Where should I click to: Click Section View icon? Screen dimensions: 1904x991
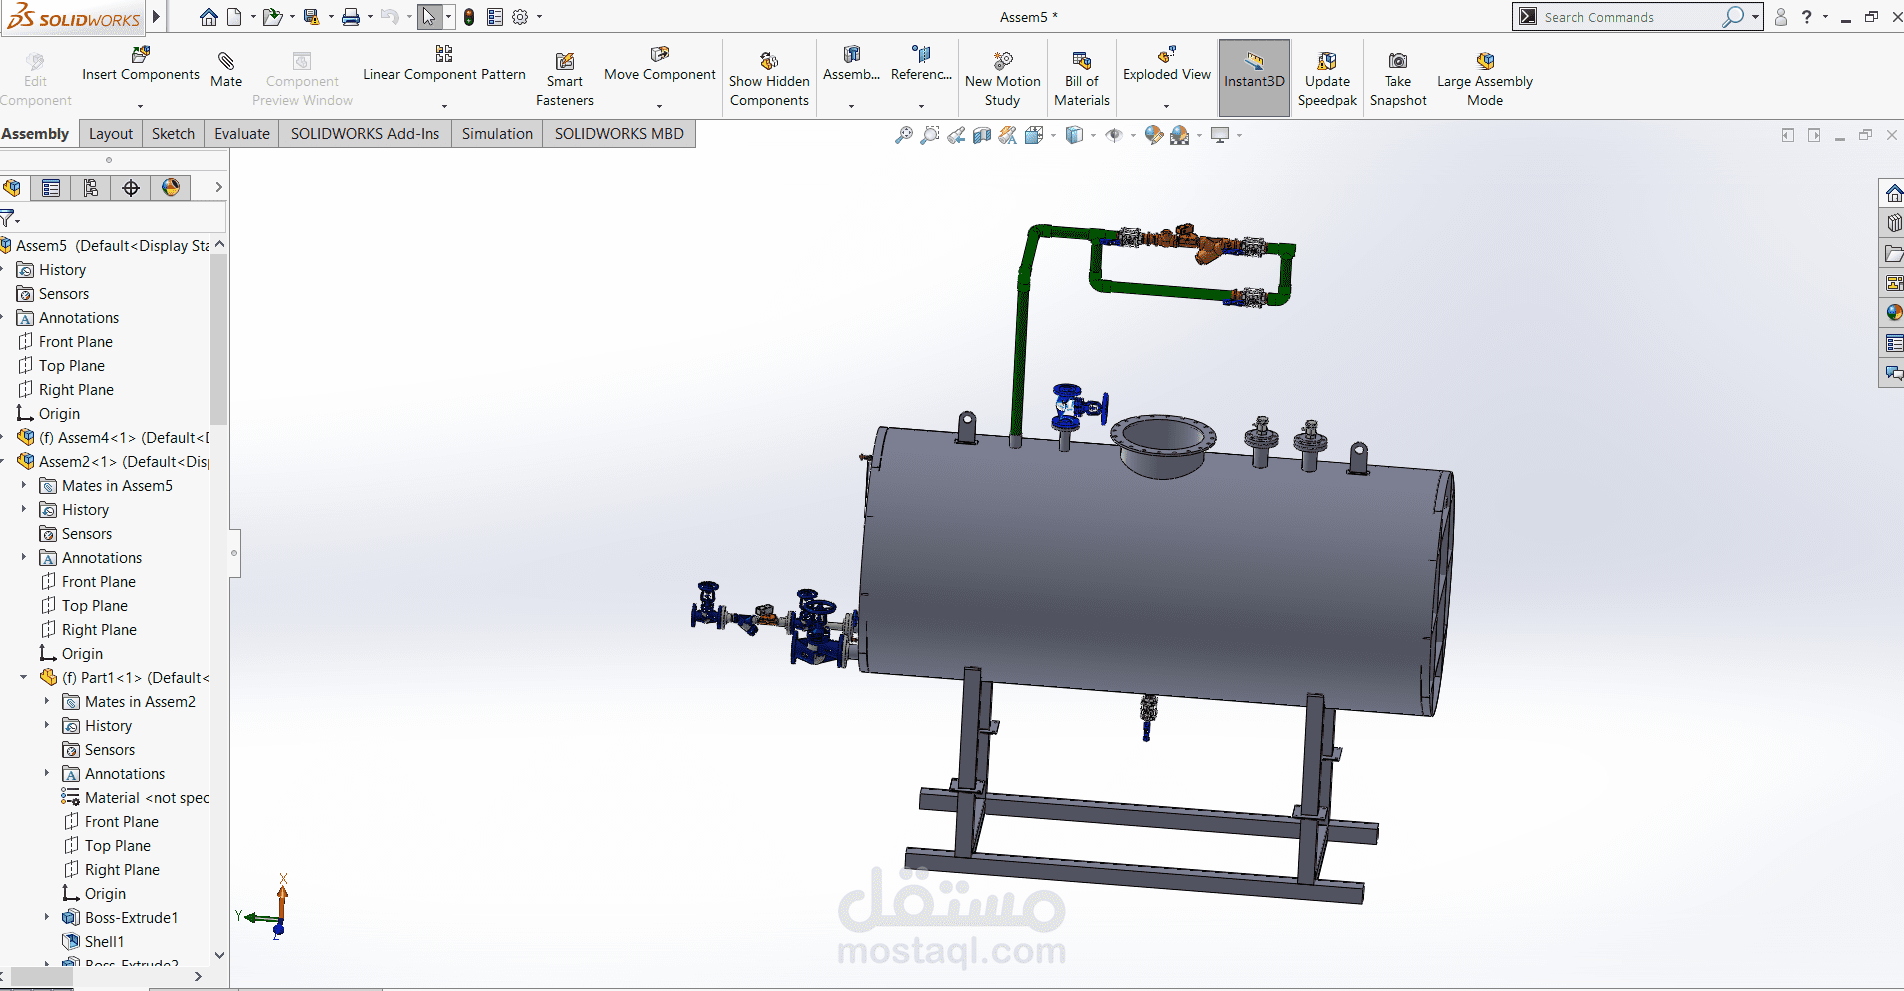click(982, 135)
